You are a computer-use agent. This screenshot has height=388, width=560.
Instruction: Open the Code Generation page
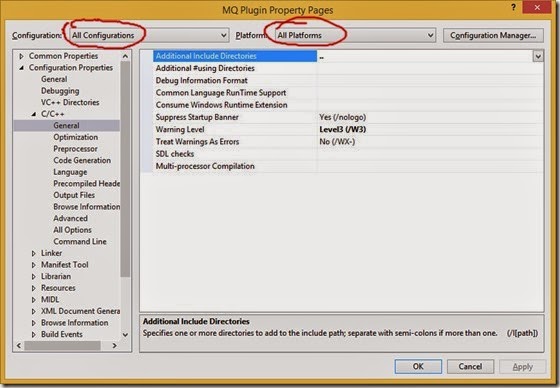82,160
